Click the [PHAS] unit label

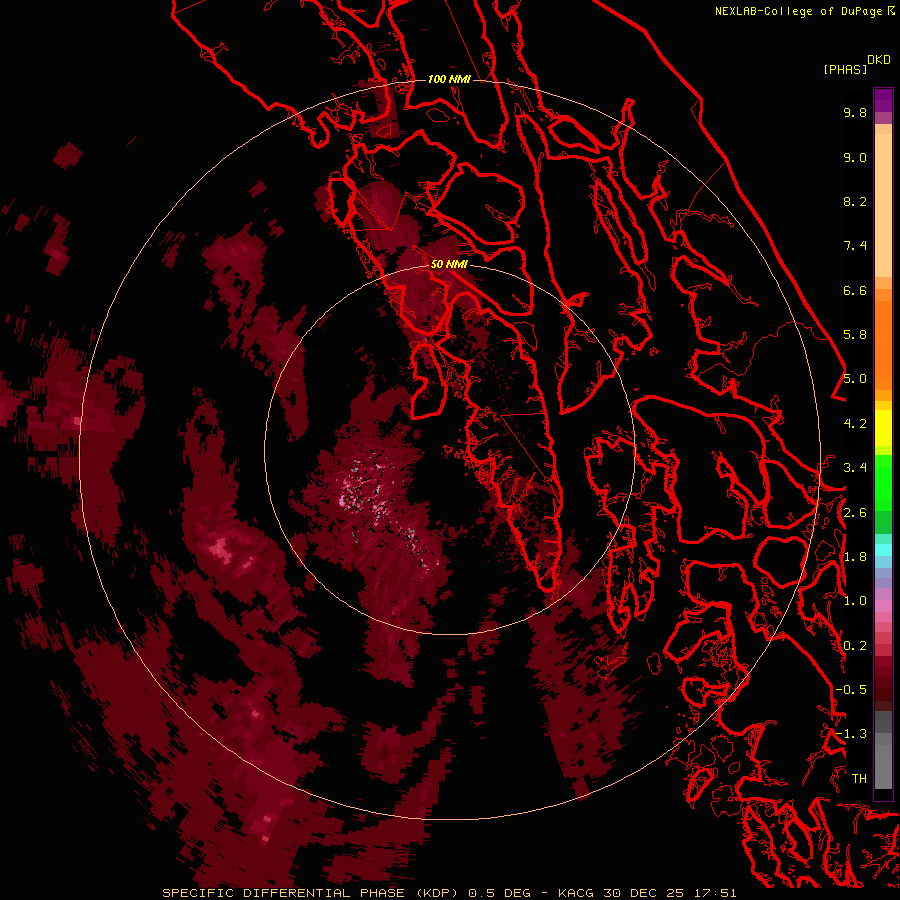[x=845, y=69]
